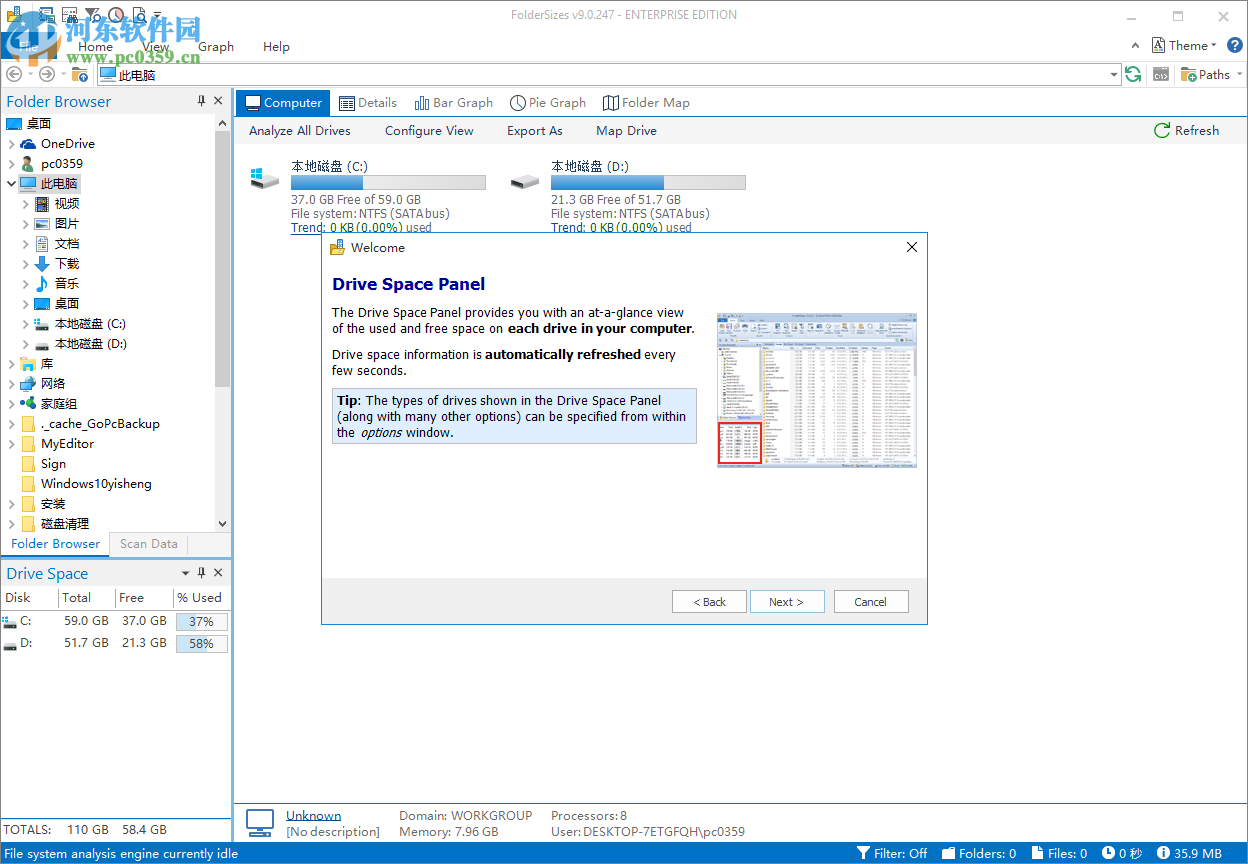Viewport: 1248px width, 864px height.
Task: Click the Analyze All Drives link
Action: click(x=300, y=130)
